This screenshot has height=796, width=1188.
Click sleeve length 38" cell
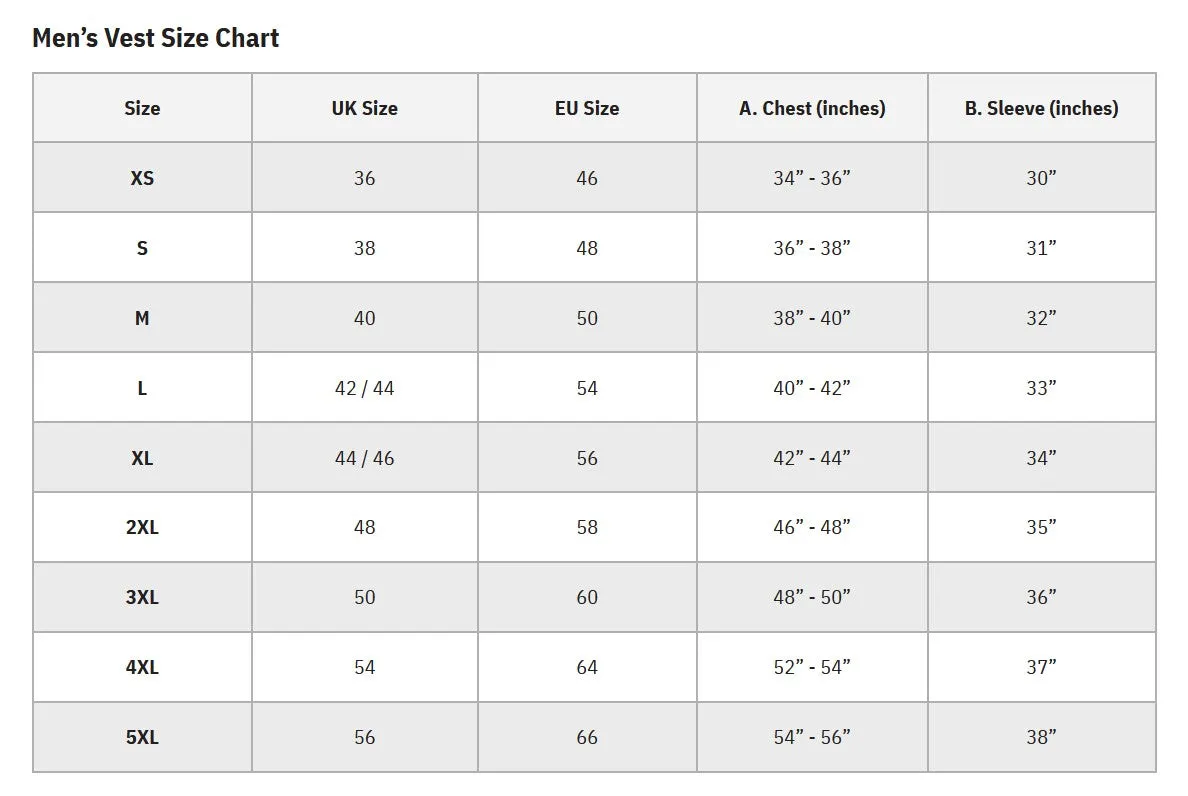click(1042, 737)
